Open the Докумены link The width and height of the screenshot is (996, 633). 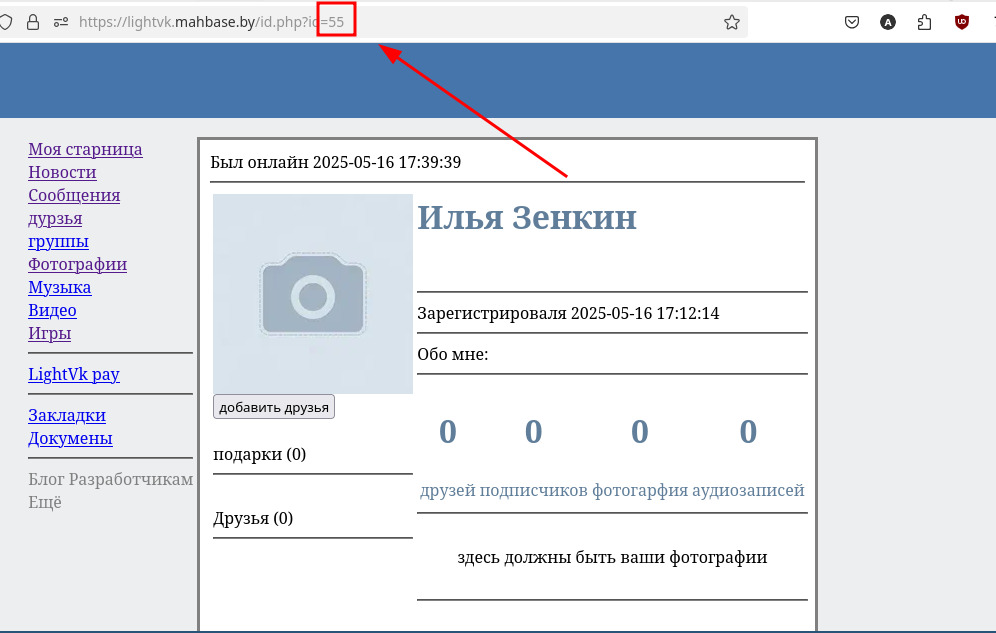tap(70, 438)
